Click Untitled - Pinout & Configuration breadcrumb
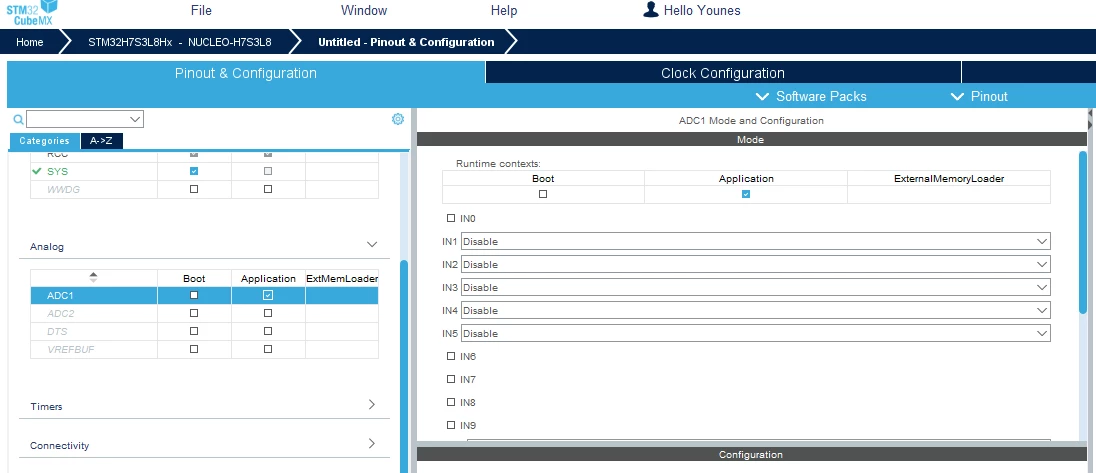This screenshot has width=1096, height=473. tap(406, 42)
